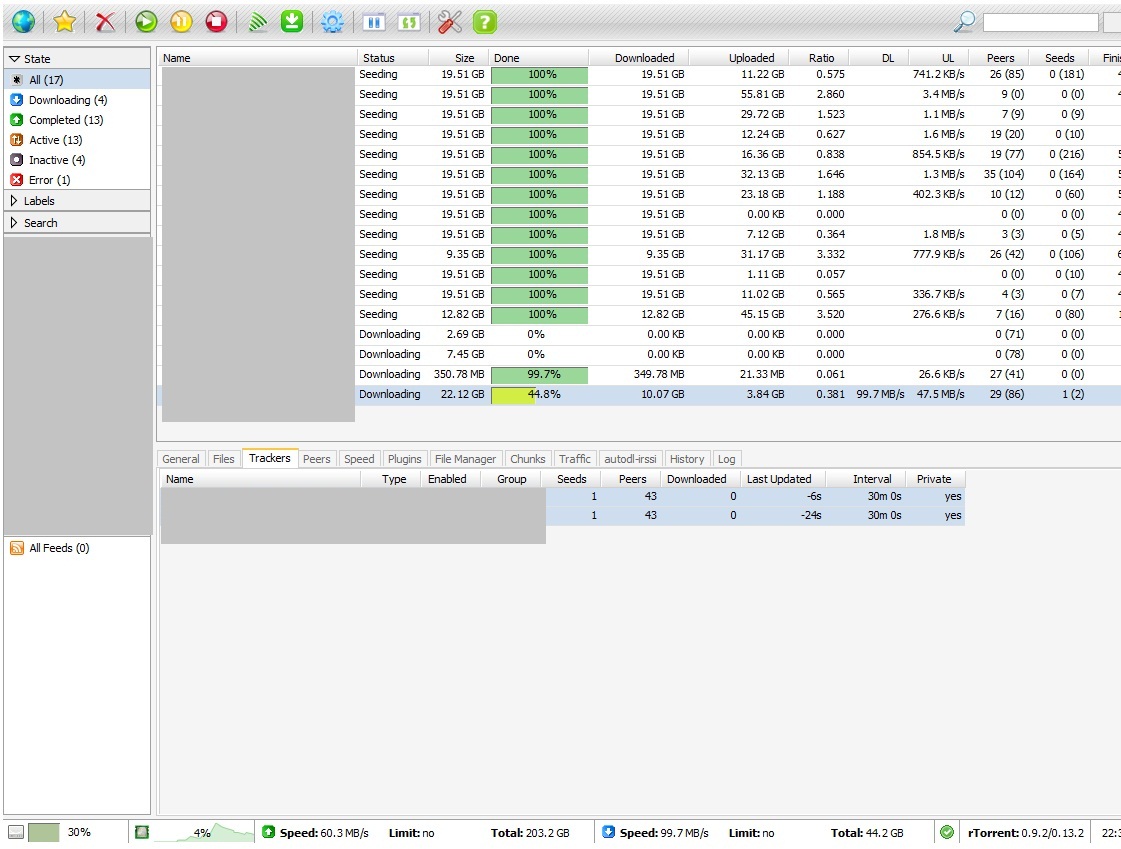
Task: Open the RSS feed manager icon
Action: click(257, 21)
